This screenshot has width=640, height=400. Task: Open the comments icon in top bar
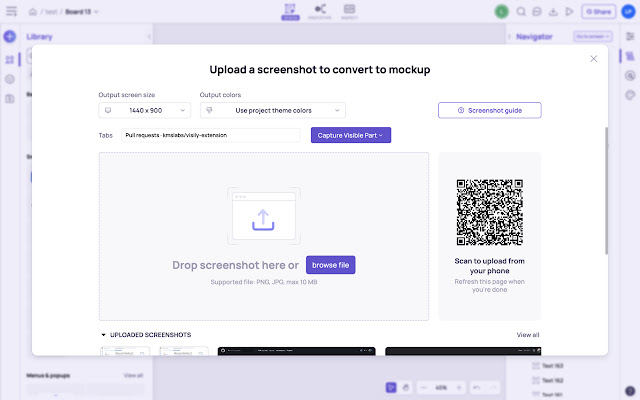pyautogui.click(x=537, y=11)
